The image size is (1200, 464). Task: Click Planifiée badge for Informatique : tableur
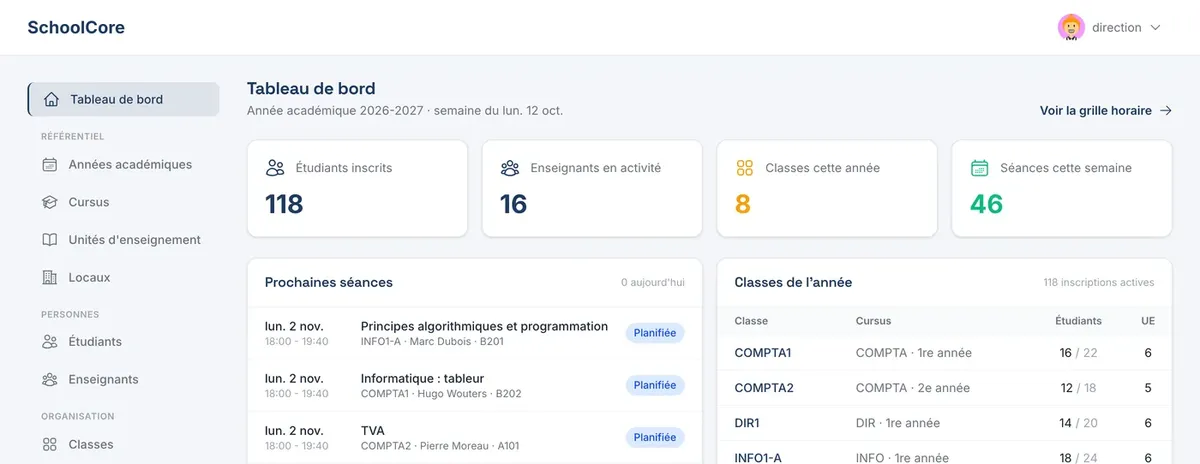(x=655, y=385)
